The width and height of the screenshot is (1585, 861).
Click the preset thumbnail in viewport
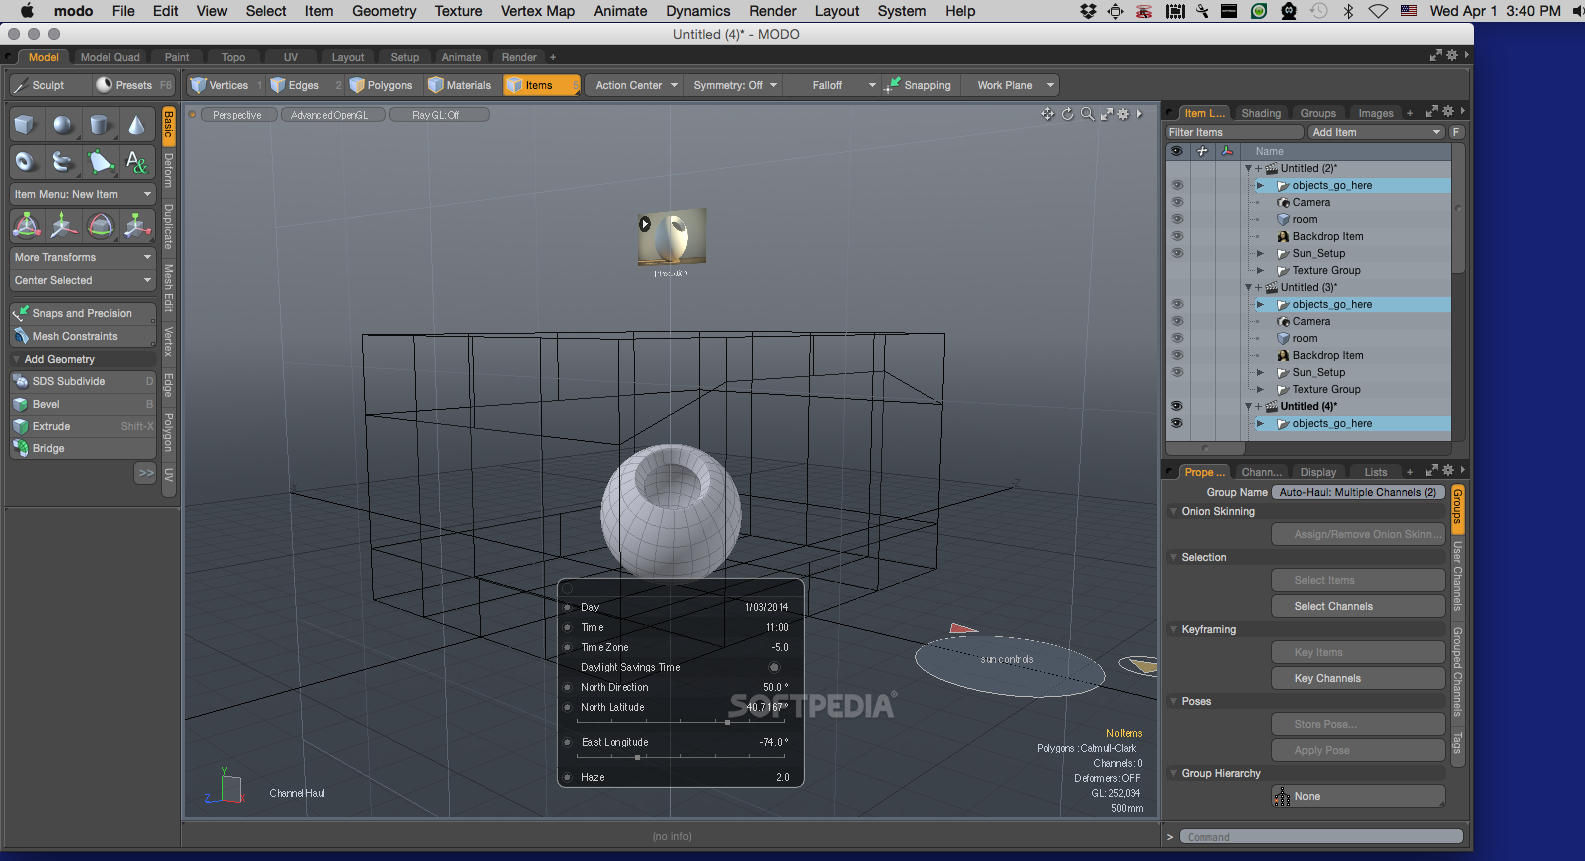(672, 237)
